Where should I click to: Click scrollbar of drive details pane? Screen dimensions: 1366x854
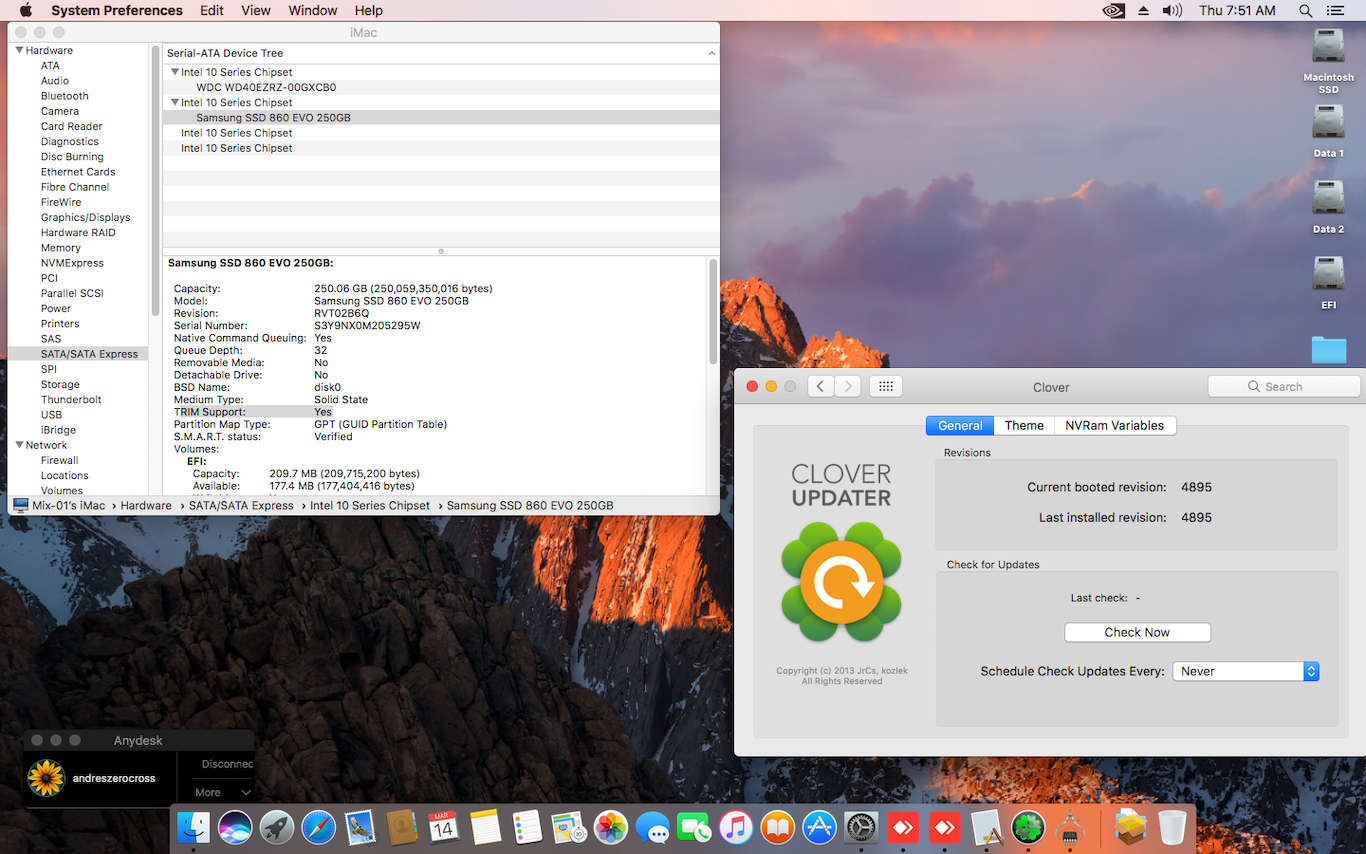click(713, 312)
